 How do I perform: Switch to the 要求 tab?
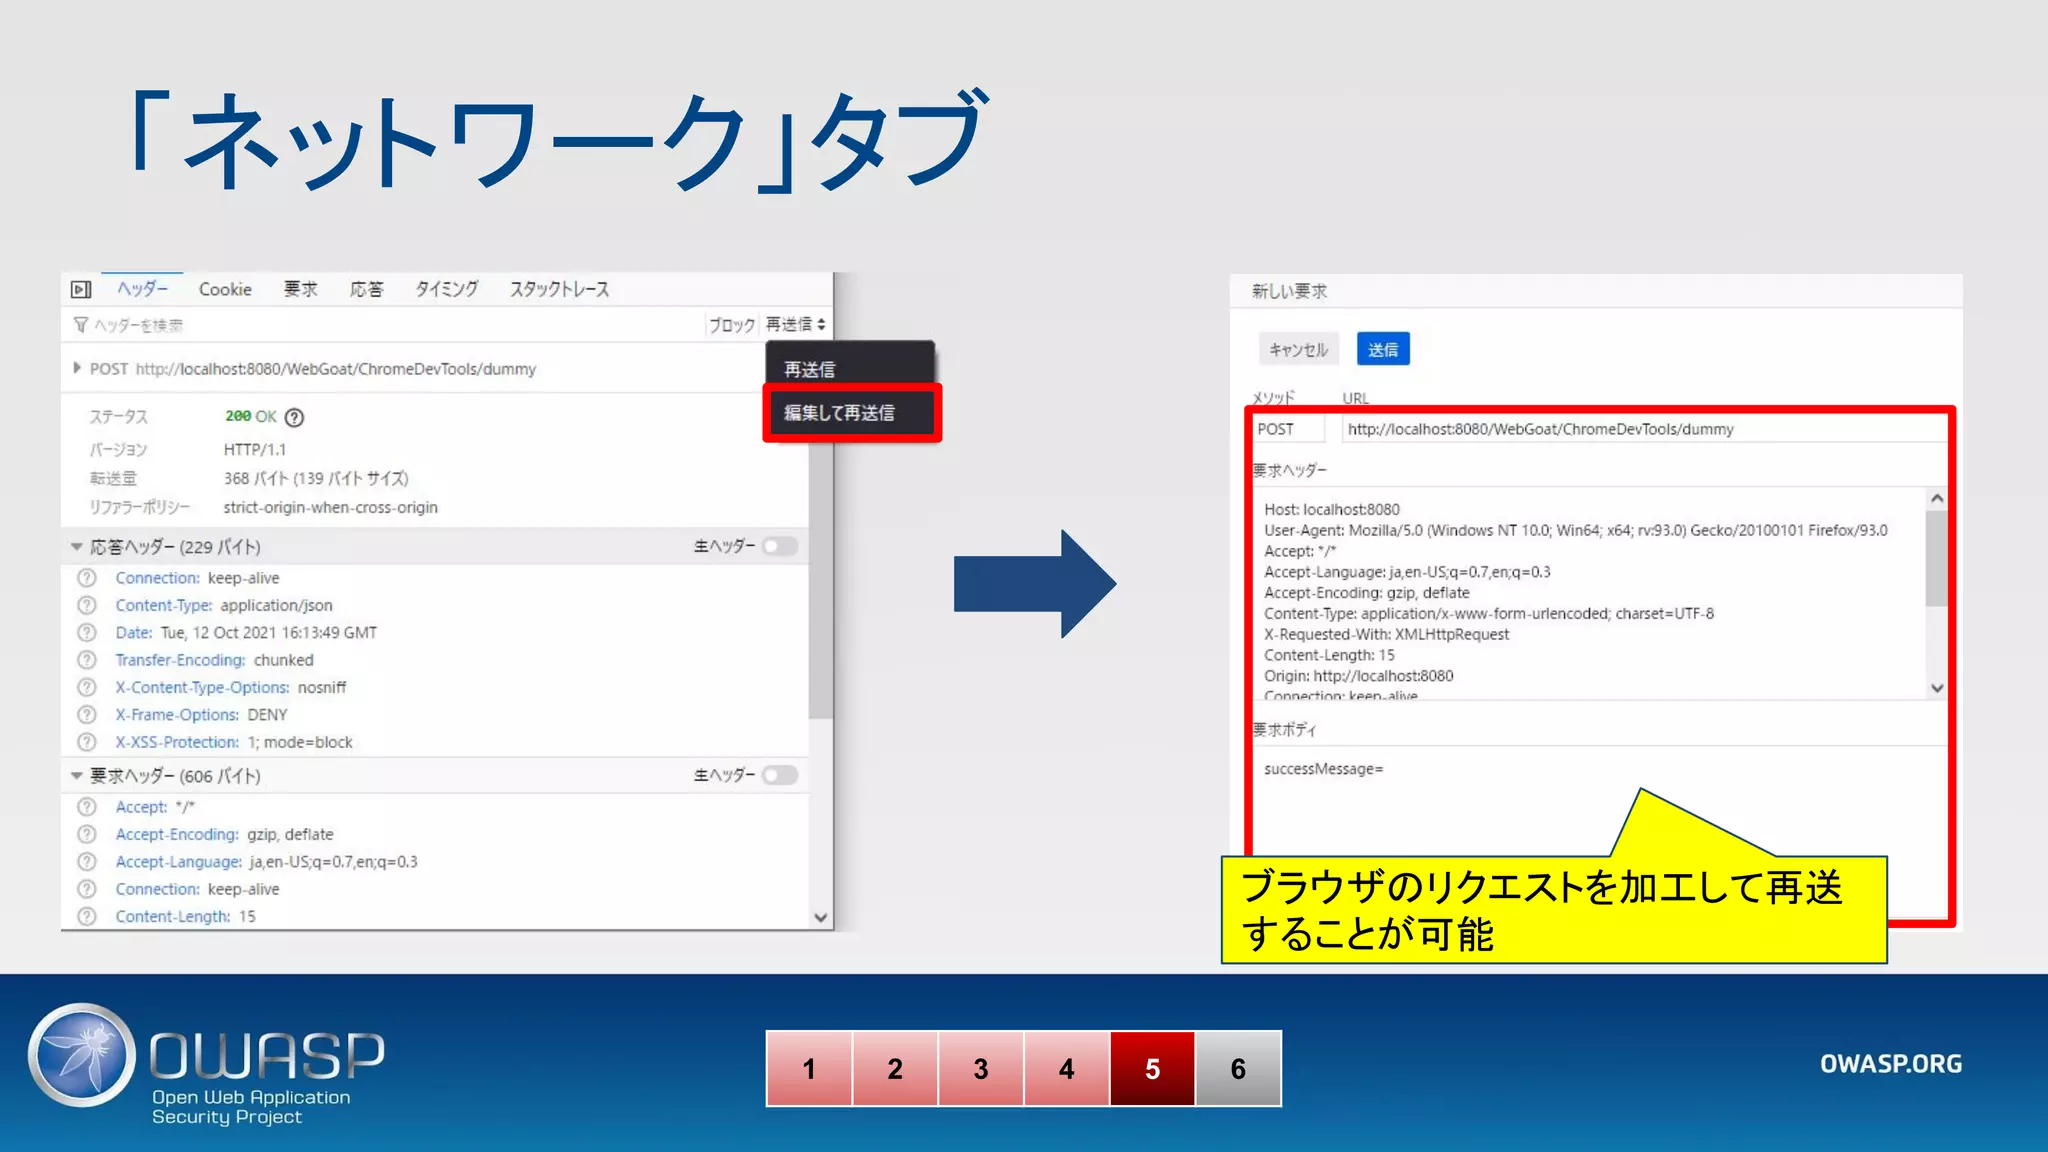click(x=301, y=289)
